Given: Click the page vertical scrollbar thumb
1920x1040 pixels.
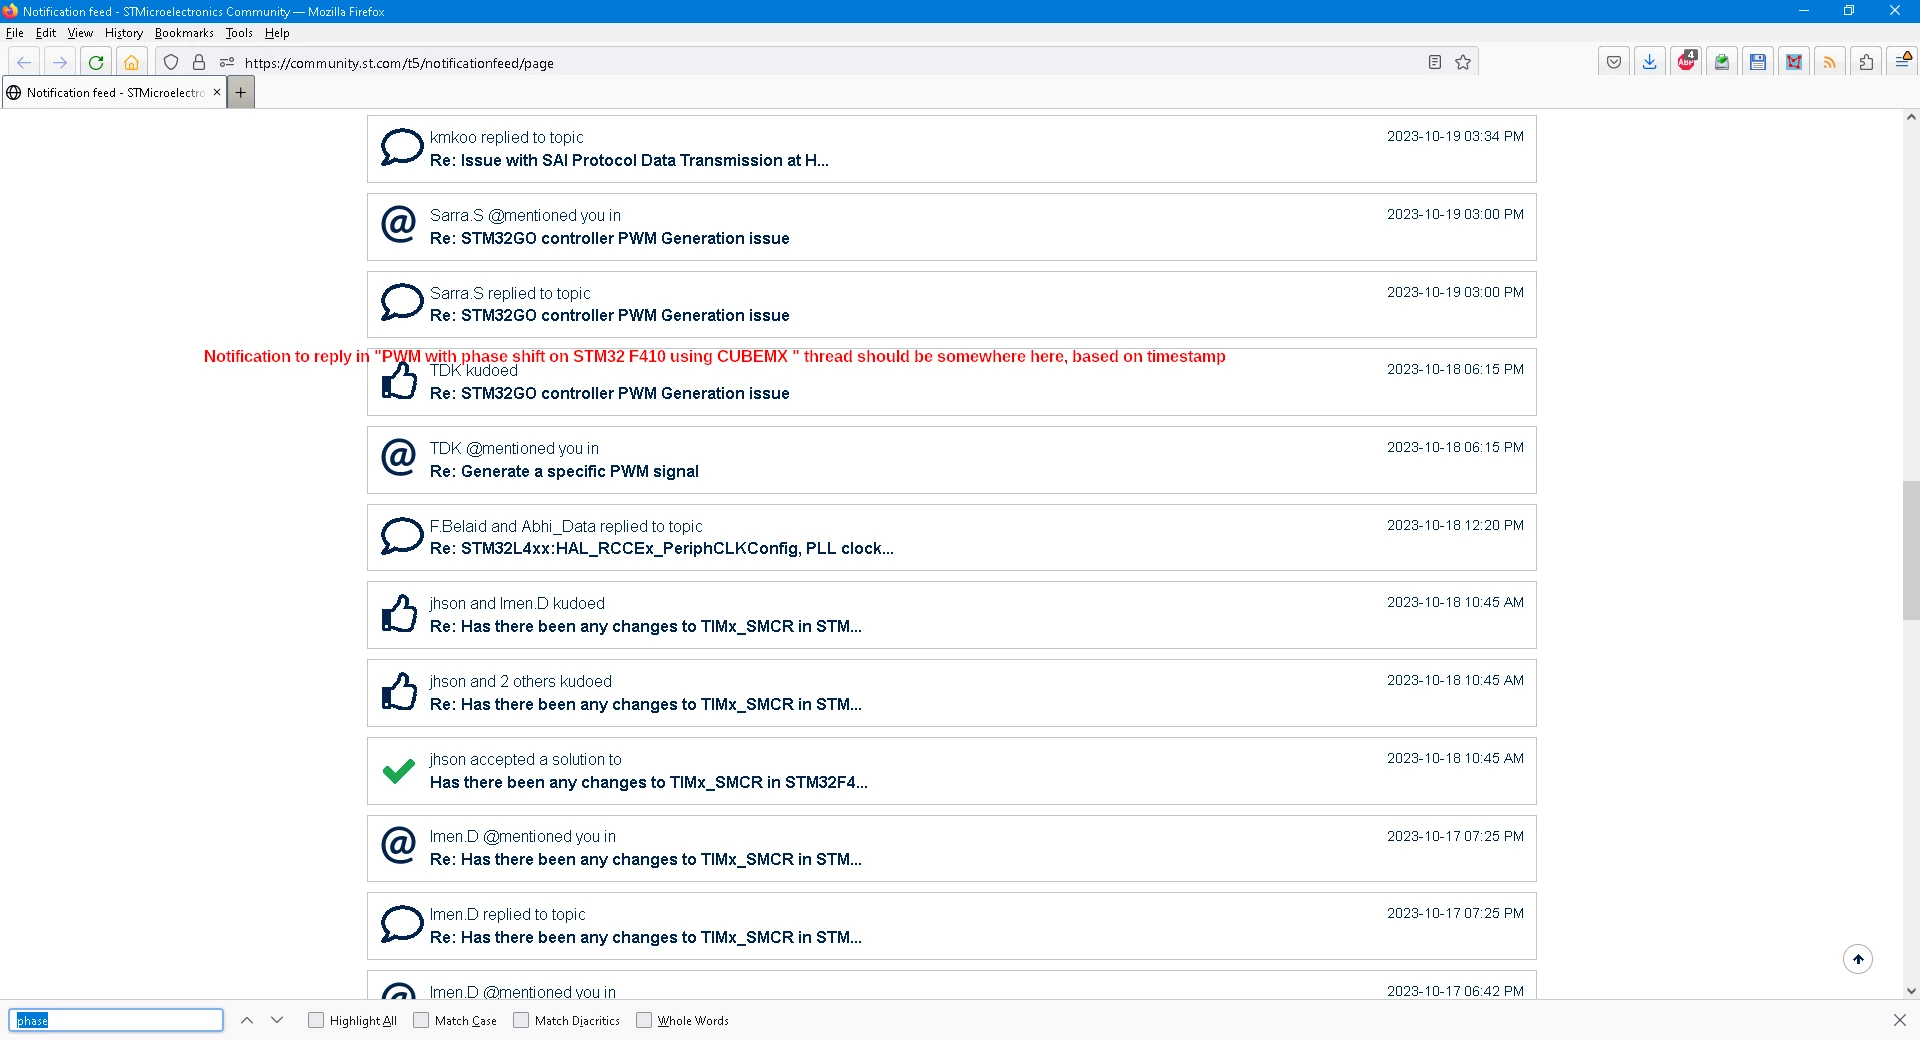Looking at the screenshot, I should tap(1911, 551).
